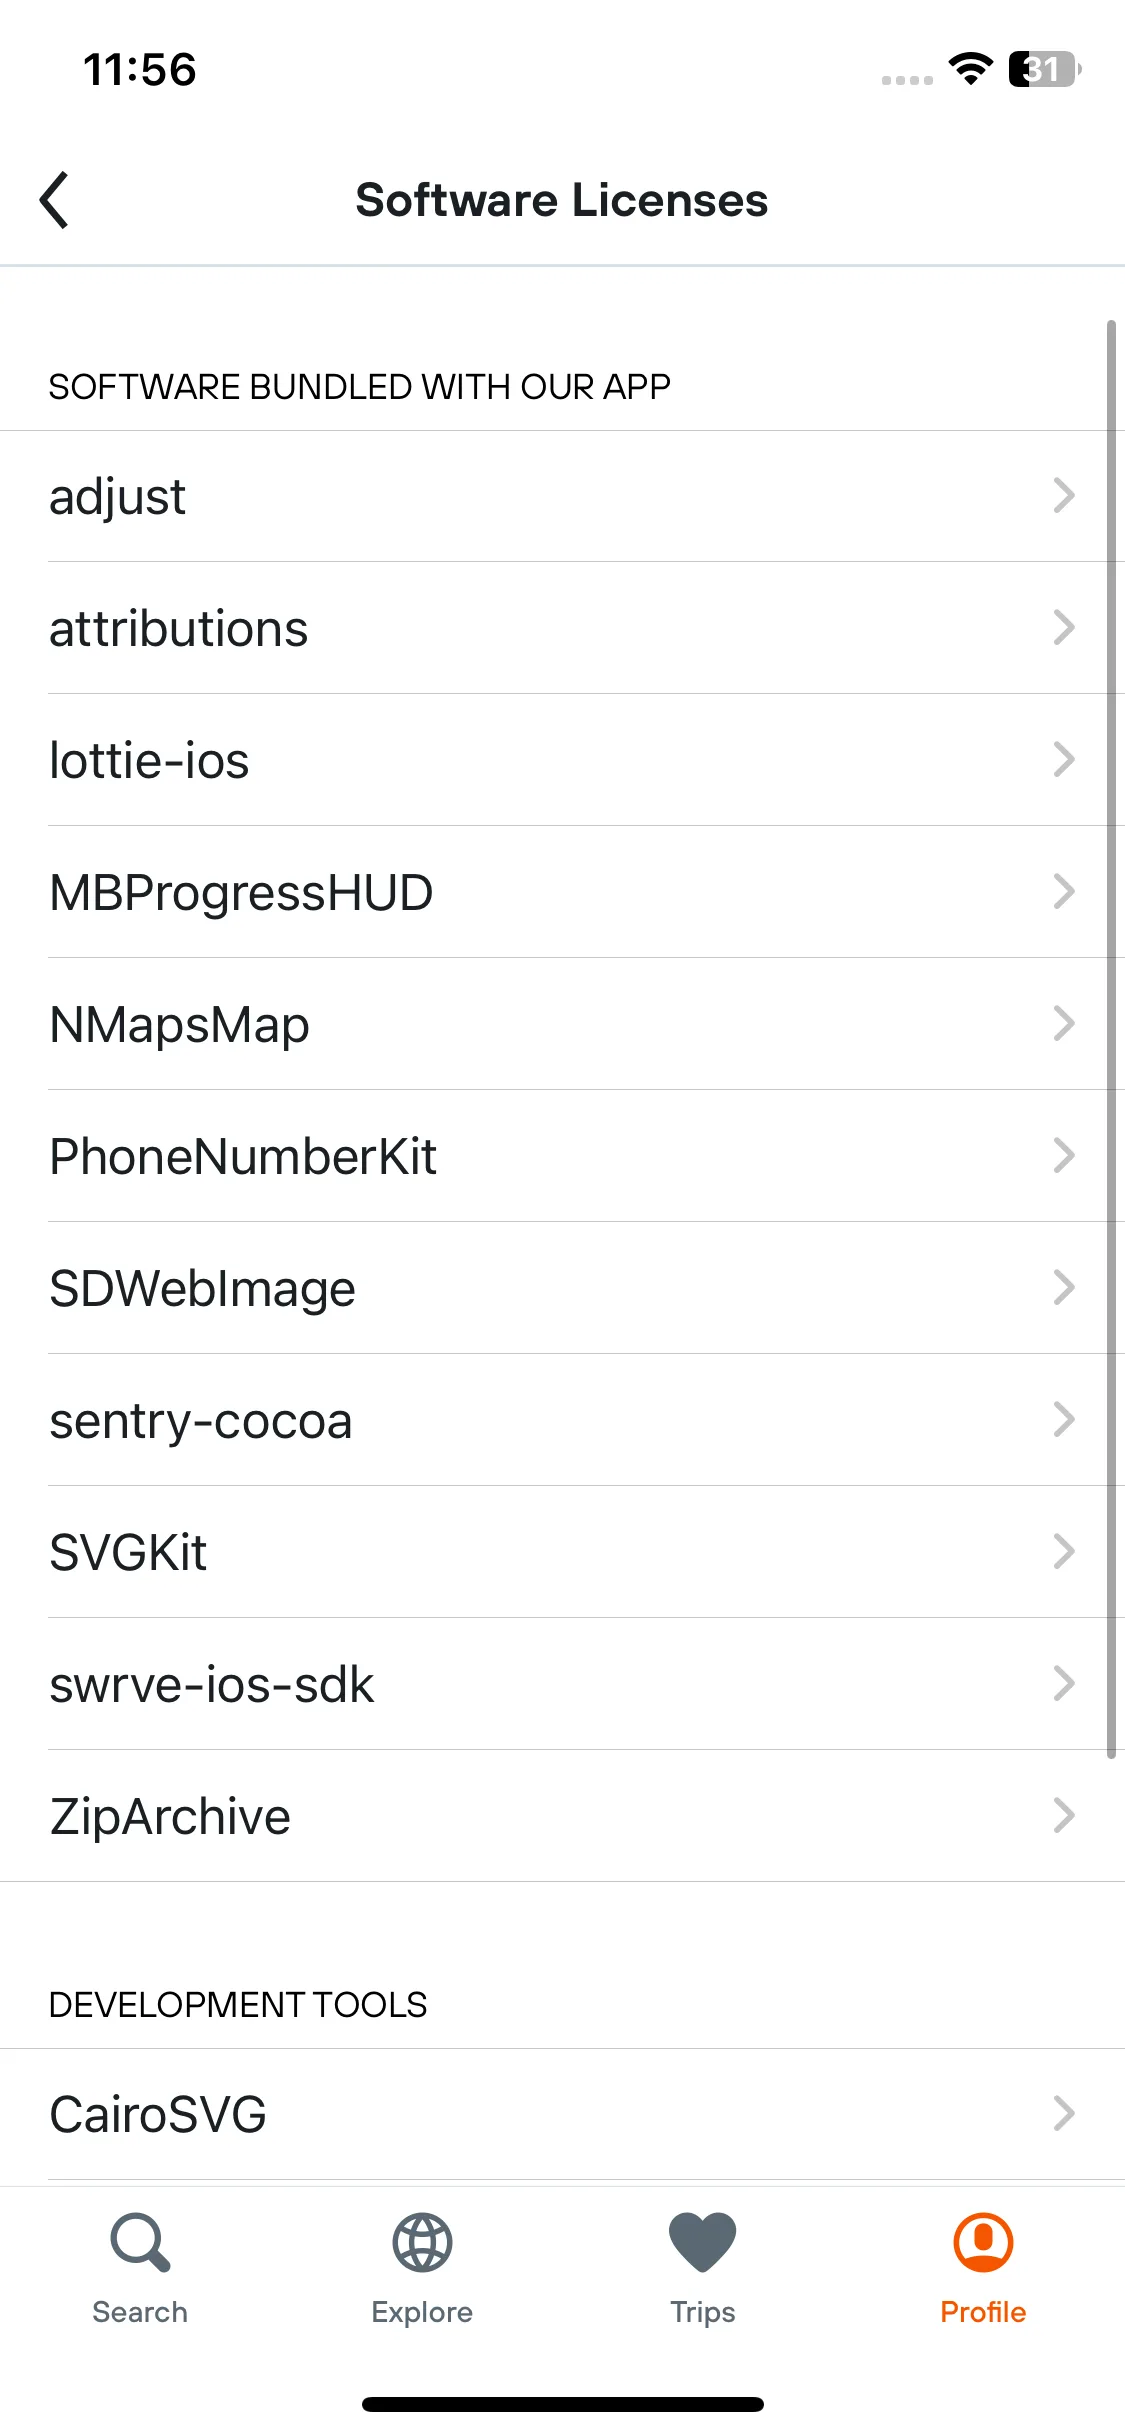Open the Profile person icon
The image size is (1125, 2436).
point(983,2242)
